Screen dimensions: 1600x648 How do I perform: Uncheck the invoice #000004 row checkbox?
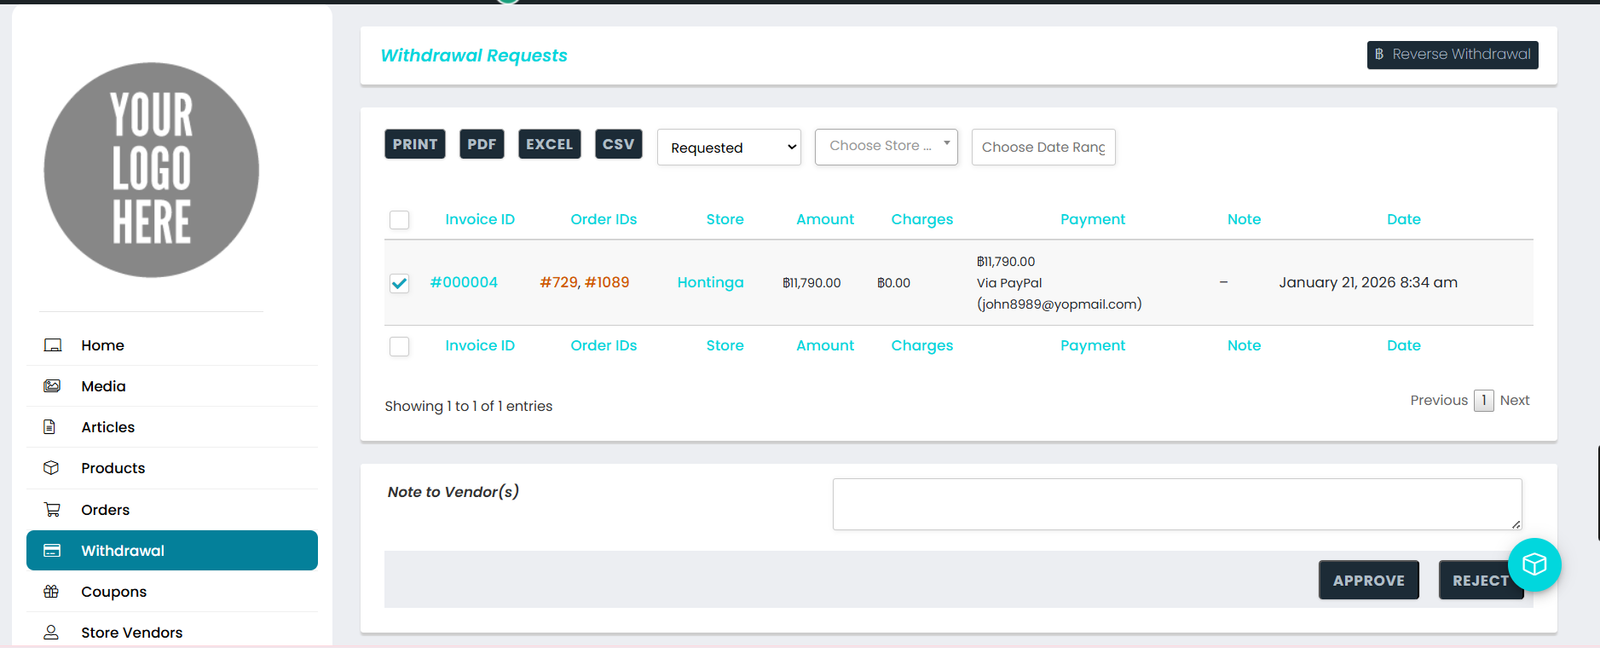(x=399, y=283)
